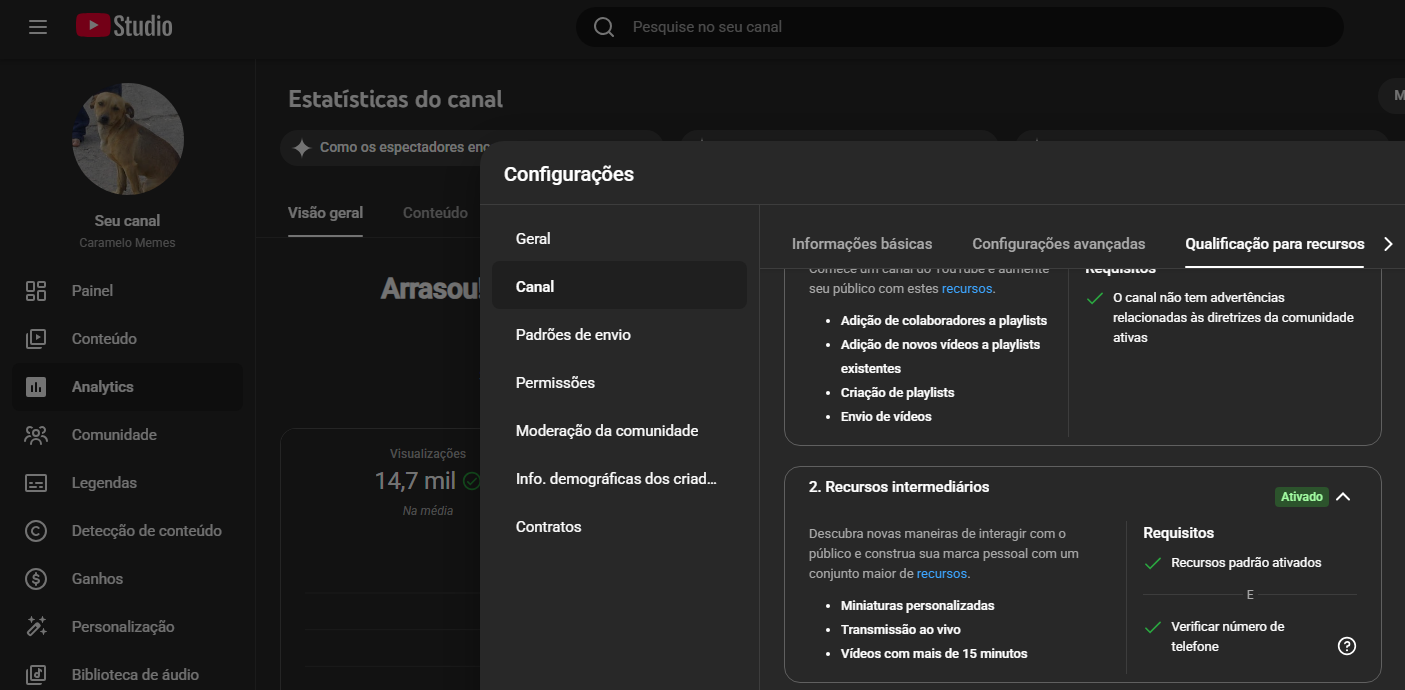Open the Permissões settings section
The width and height of the screenshot is (1405, 690).
pos(619,383)
